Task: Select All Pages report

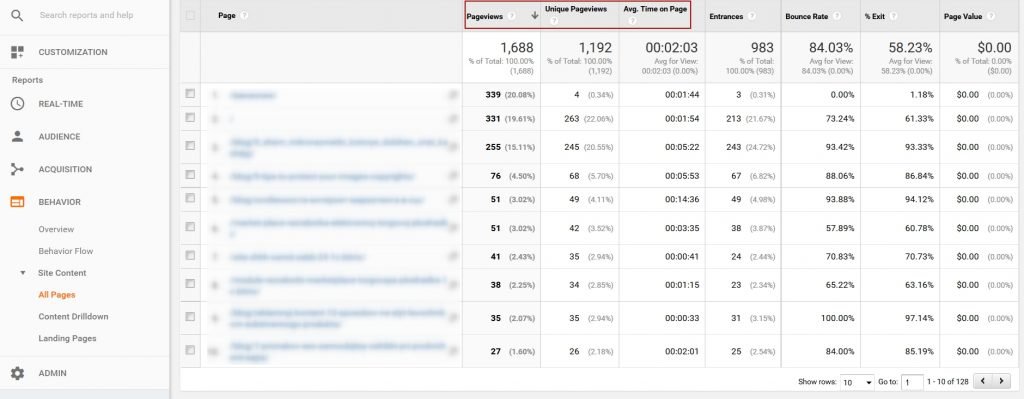Action: (57, 295)
